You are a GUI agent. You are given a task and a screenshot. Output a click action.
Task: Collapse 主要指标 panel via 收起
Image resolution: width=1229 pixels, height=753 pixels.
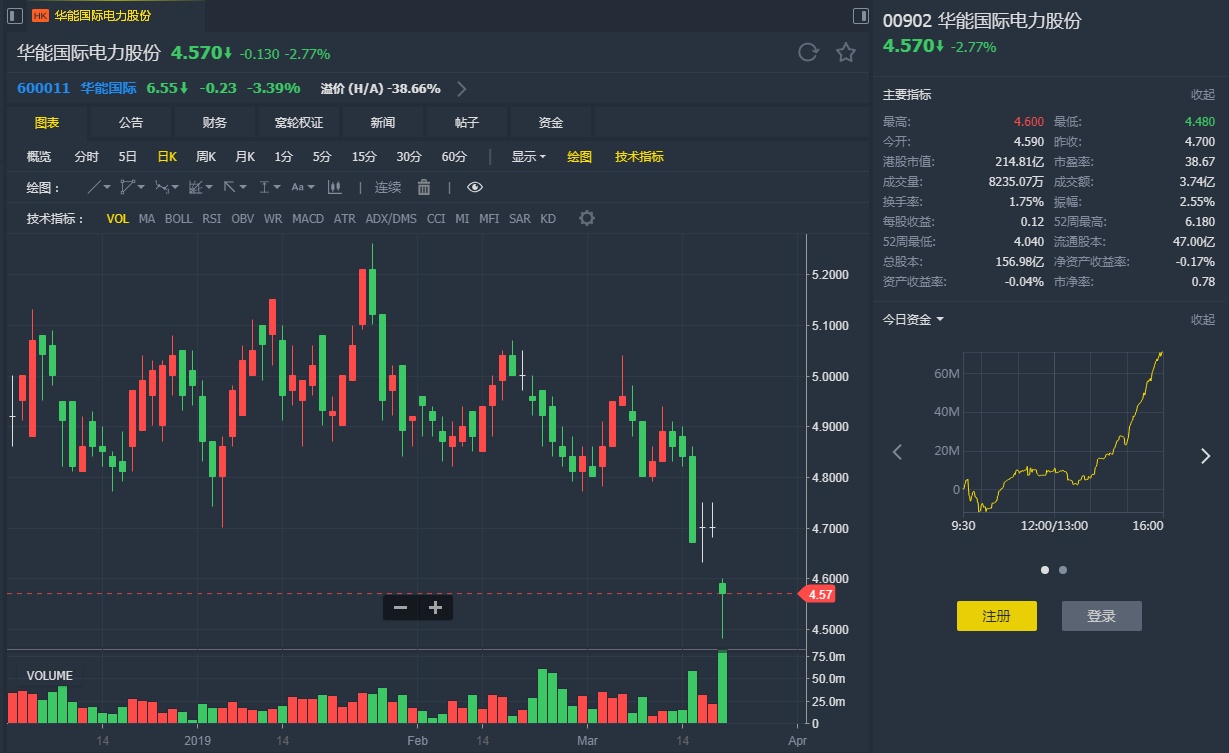tap(1203, 94)
